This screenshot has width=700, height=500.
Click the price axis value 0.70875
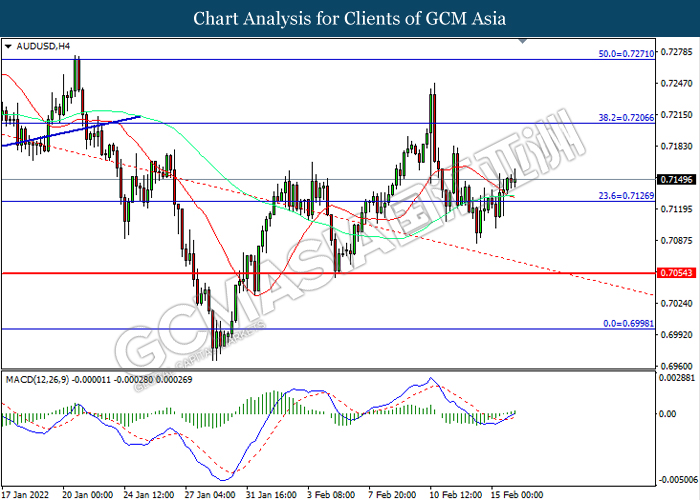(x=676, y=240)
